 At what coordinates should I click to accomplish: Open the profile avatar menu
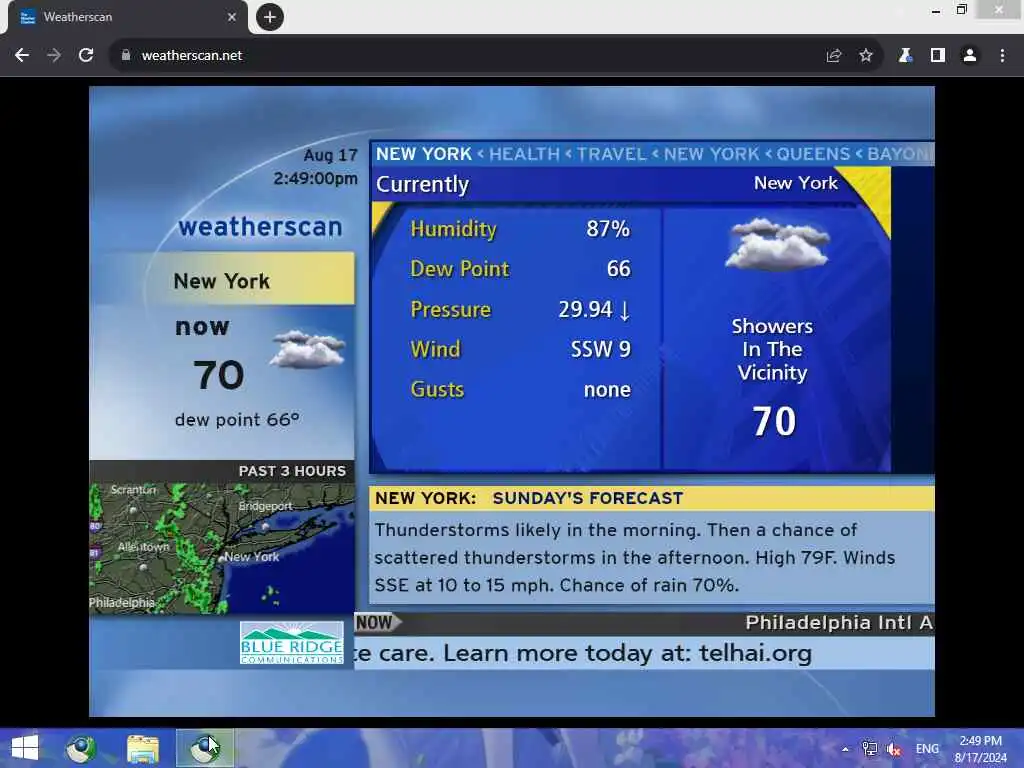coord(970,56)
